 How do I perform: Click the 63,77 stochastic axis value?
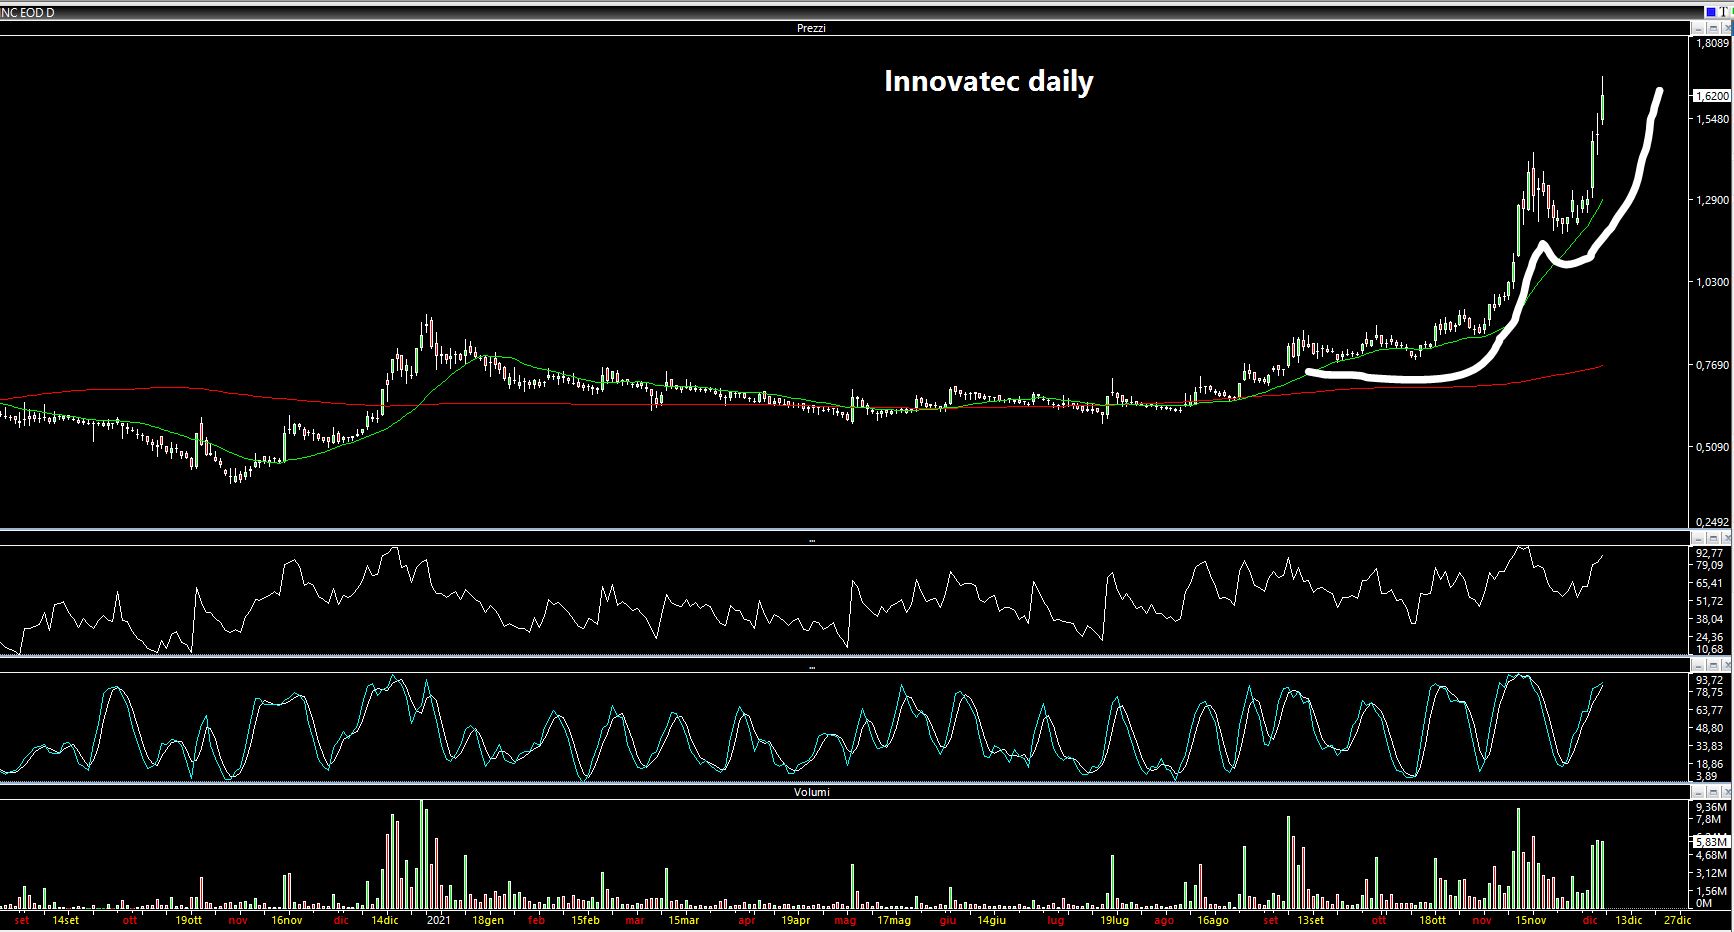click(x=1709, y=711)
